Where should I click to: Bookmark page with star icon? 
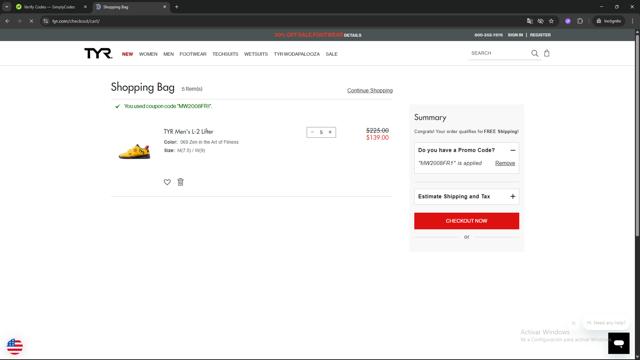tap(551, 21)
